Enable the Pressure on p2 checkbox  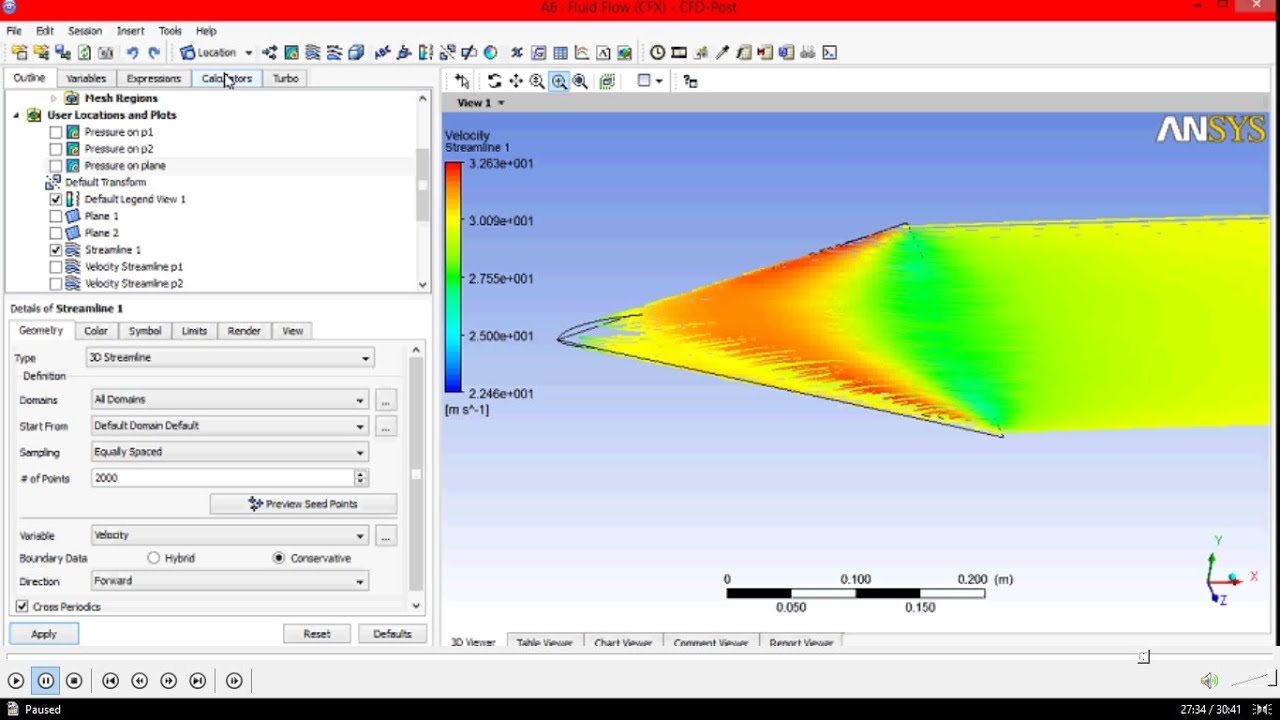[x=56, y=149]
